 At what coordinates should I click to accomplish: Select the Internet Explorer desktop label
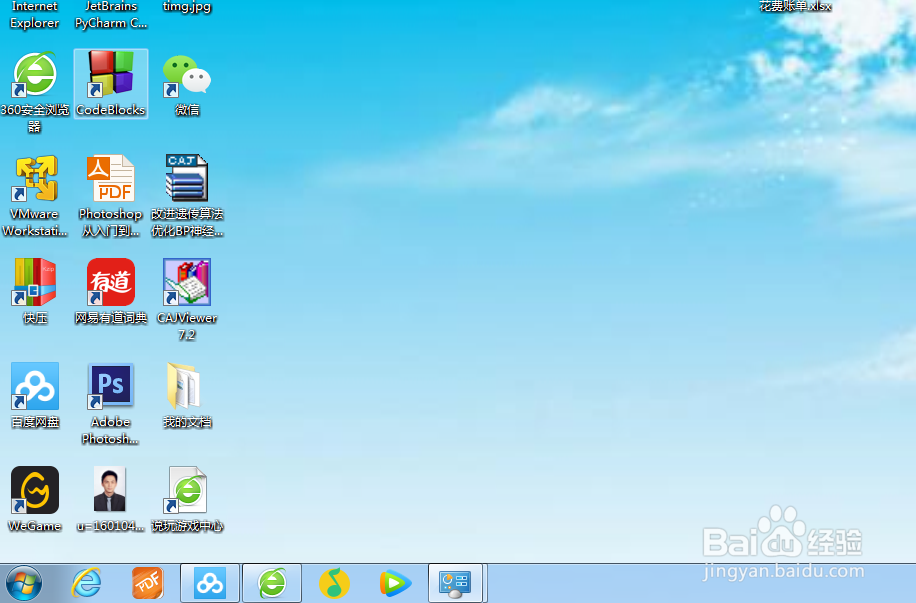coord(34,15)
